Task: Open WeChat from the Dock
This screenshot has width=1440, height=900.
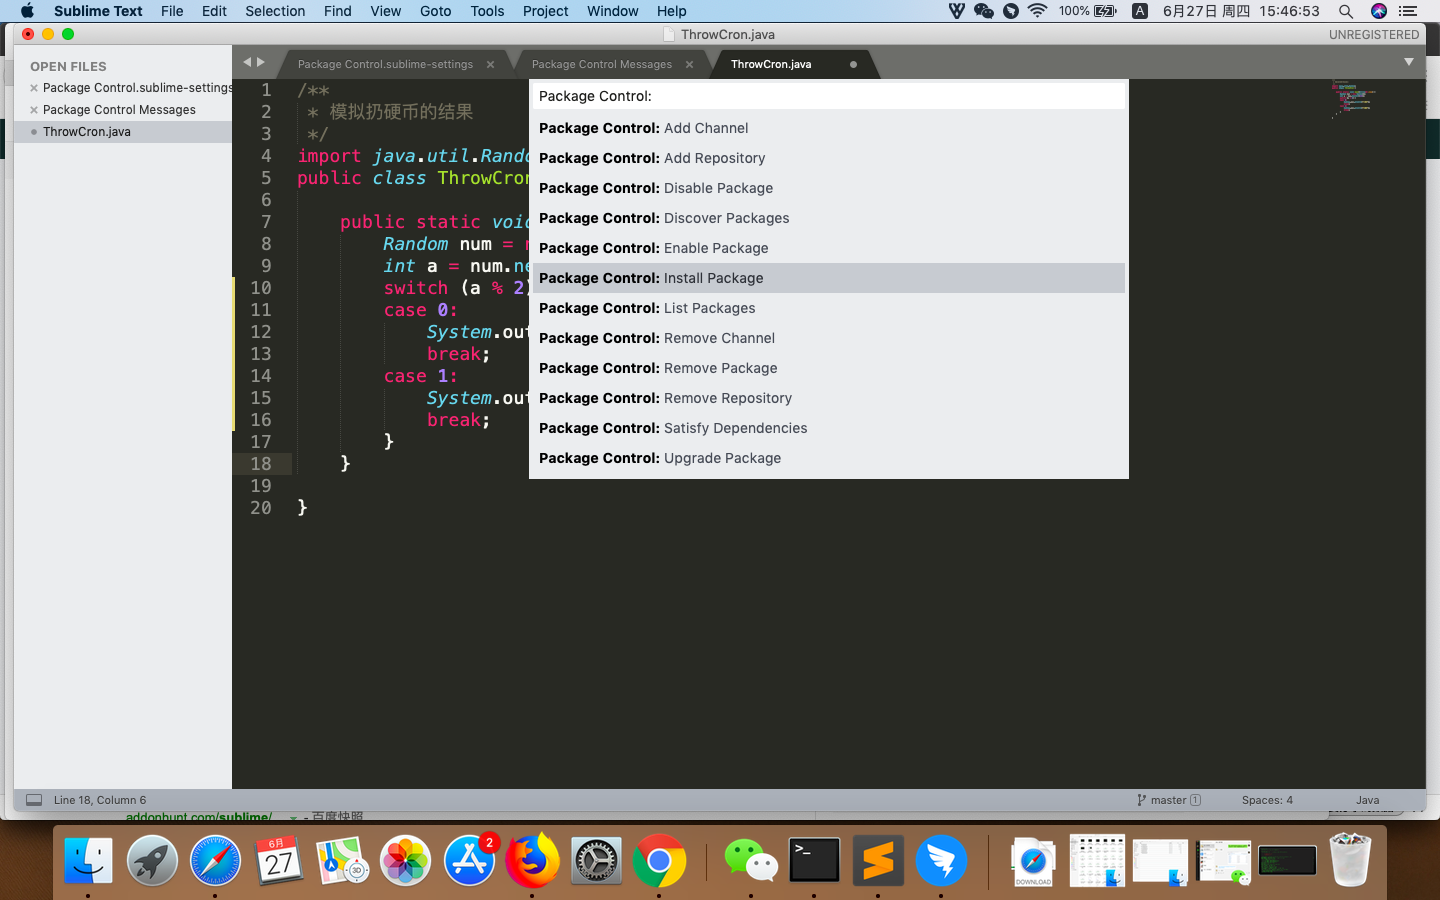Action: [x=751, y=860]
